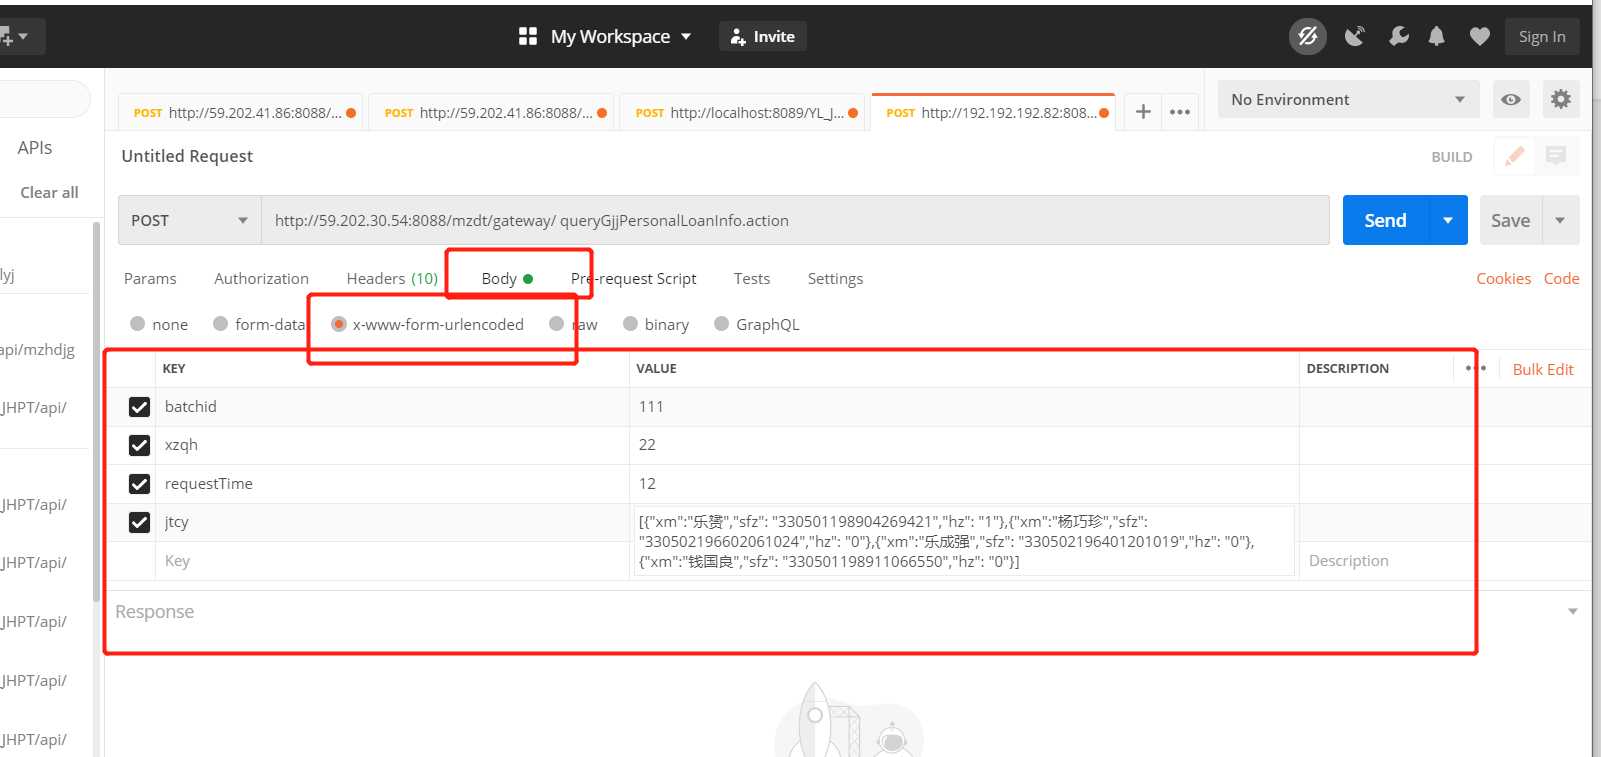Screen dimensions: 1601x757
Task: Select the binary body type
Action: pos(630,324)
